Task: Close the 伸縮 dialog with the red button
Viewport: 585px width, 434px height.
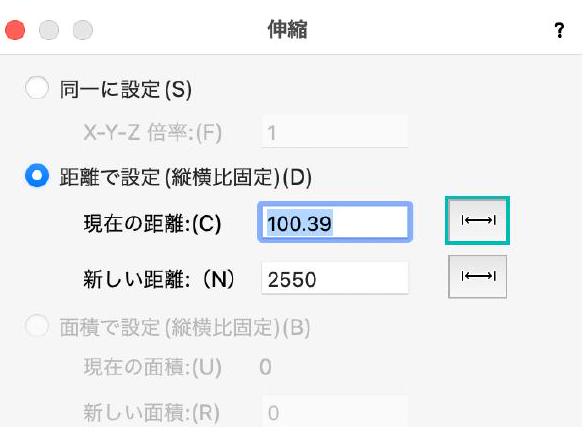Action: tap(15, 30)
